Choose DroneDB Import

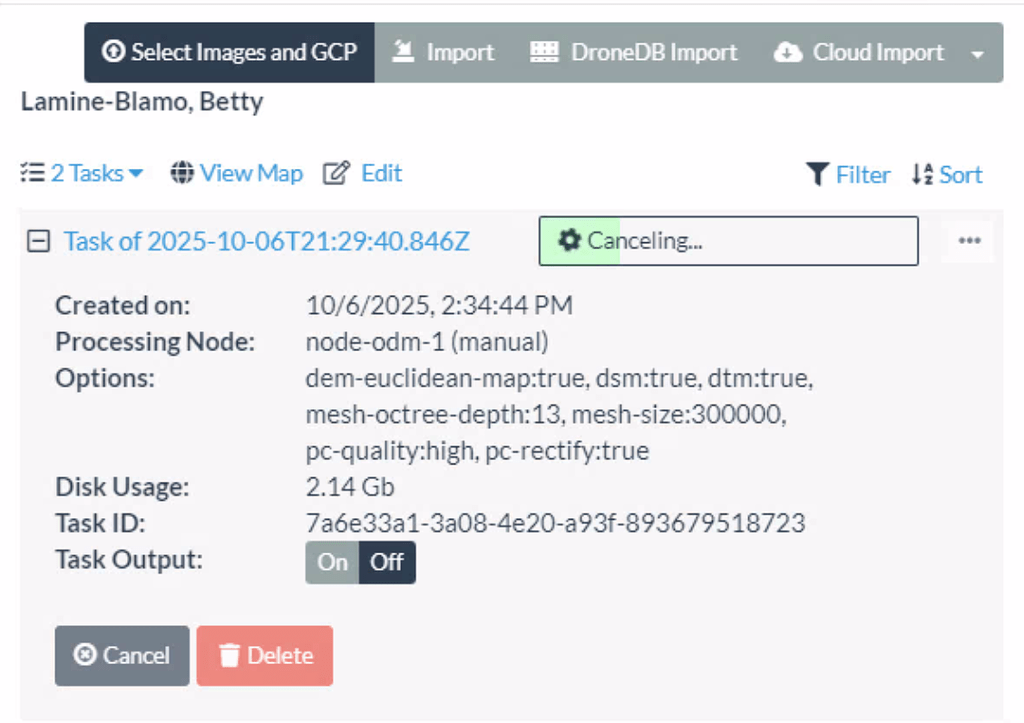(x=633, y=52)
